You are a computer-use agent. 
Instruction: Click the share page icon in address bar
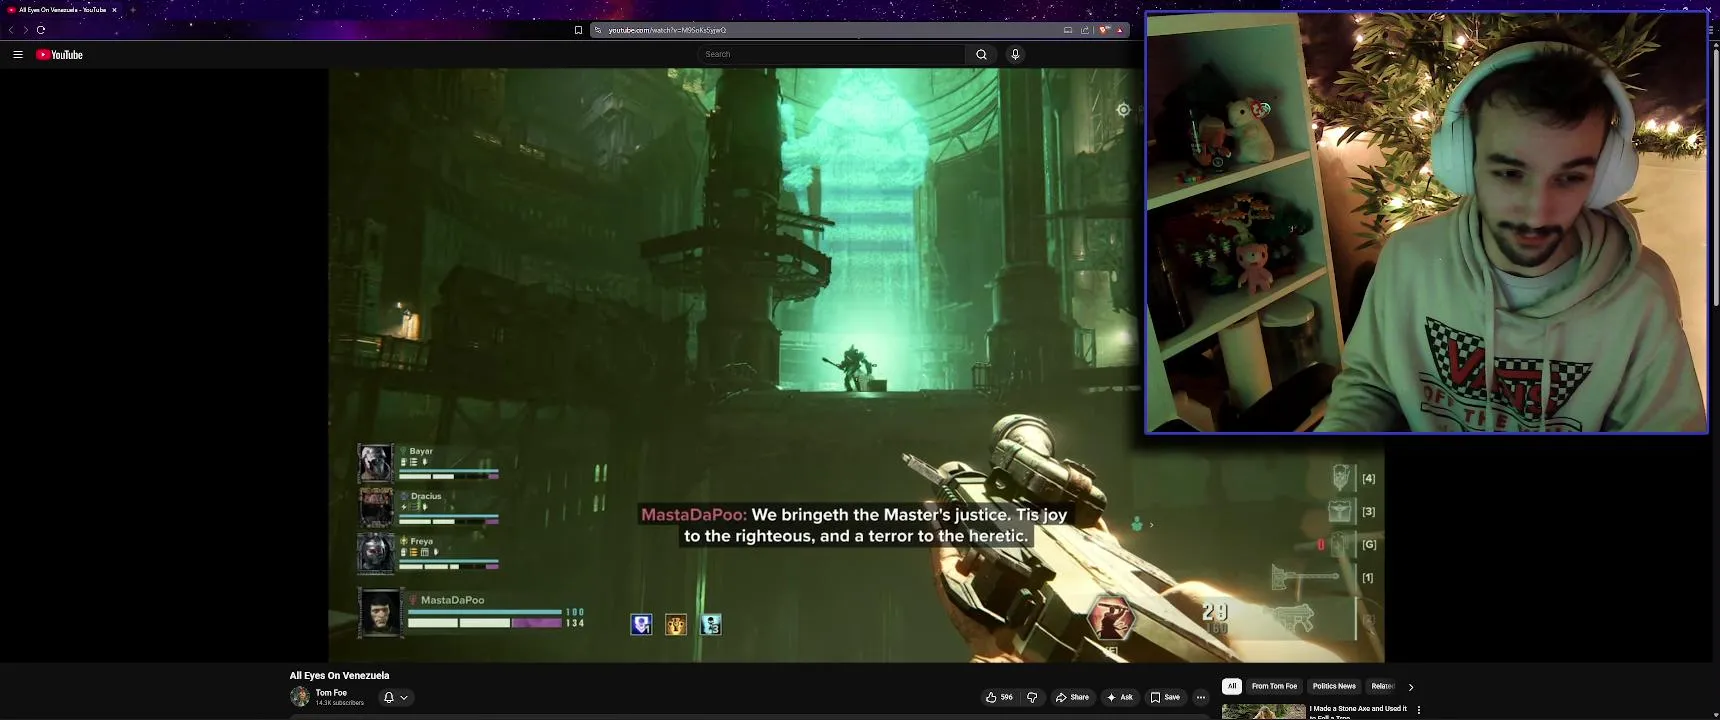(x=1085, y=30)
